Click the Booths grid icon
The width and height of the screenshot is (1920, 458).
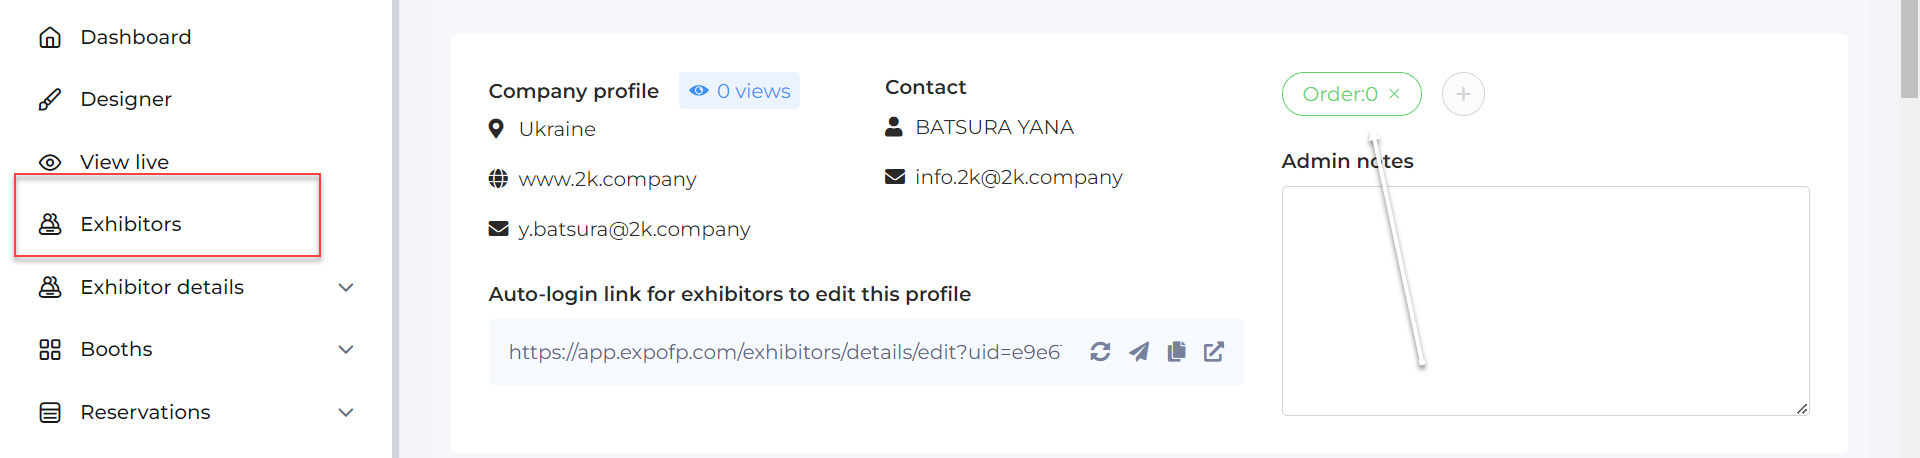(50, 349)
